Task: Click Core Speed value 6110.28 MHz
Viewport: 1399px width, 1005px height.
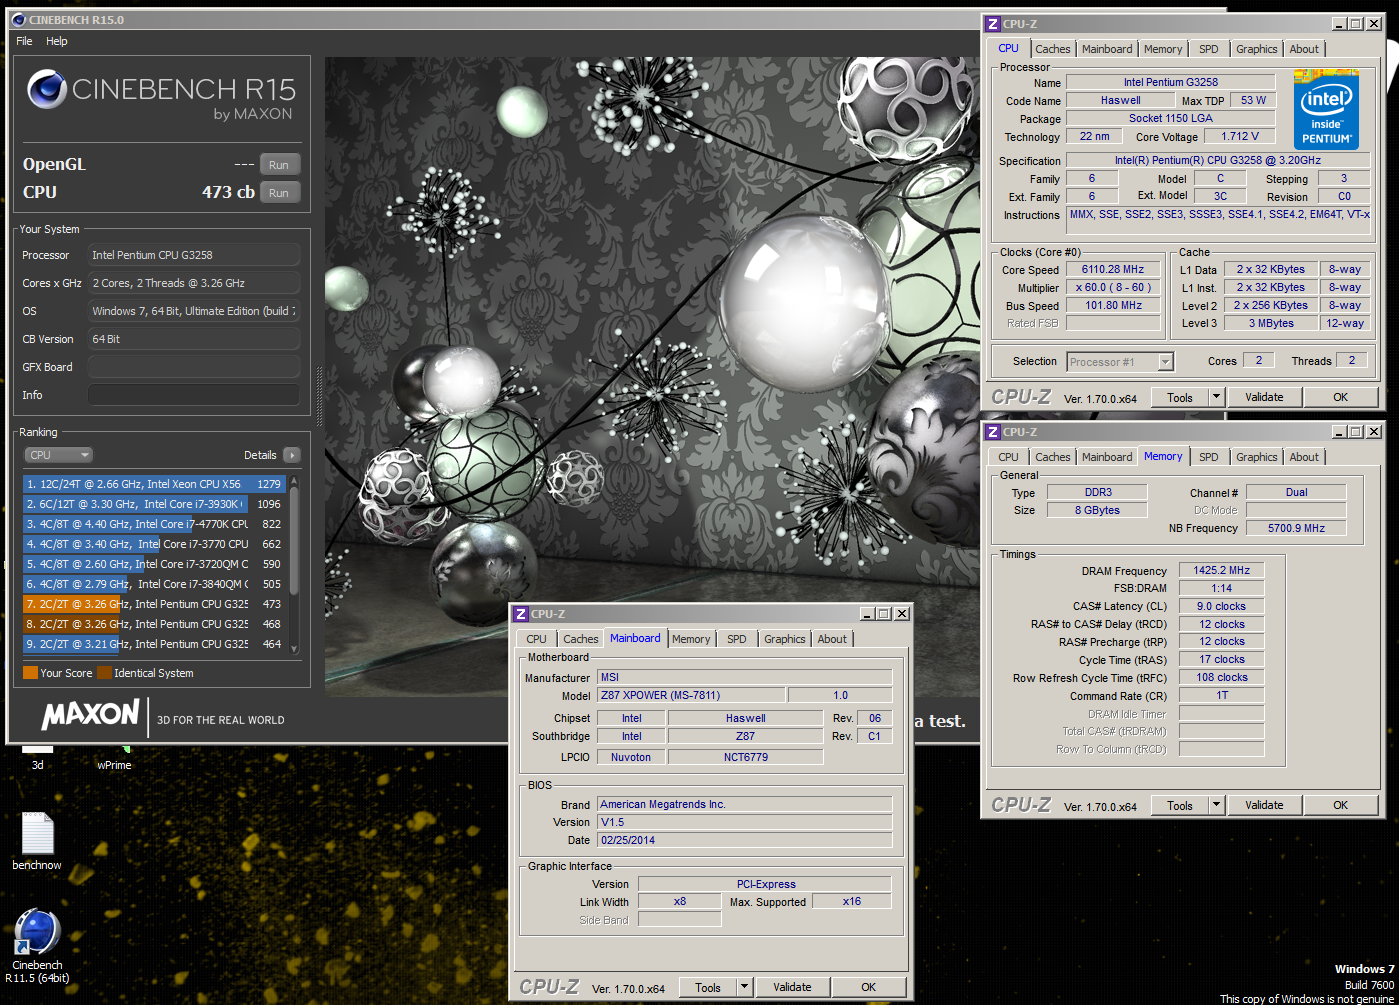Action: click(x=1112, y=270)
